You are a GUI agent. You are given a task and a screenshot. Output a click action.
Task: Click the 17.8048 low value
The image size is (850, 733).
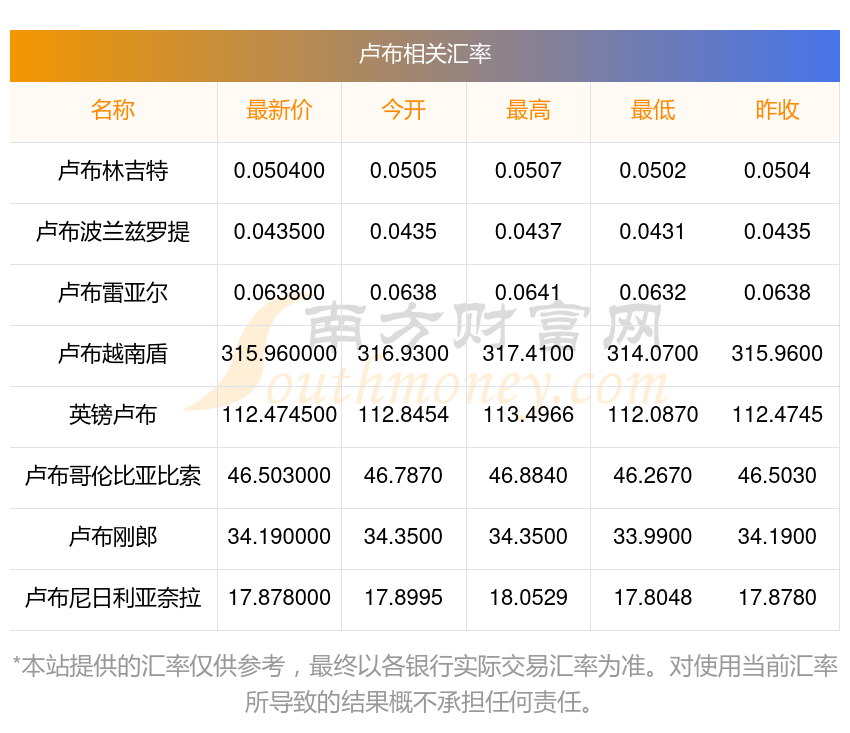tap(653, 598)
